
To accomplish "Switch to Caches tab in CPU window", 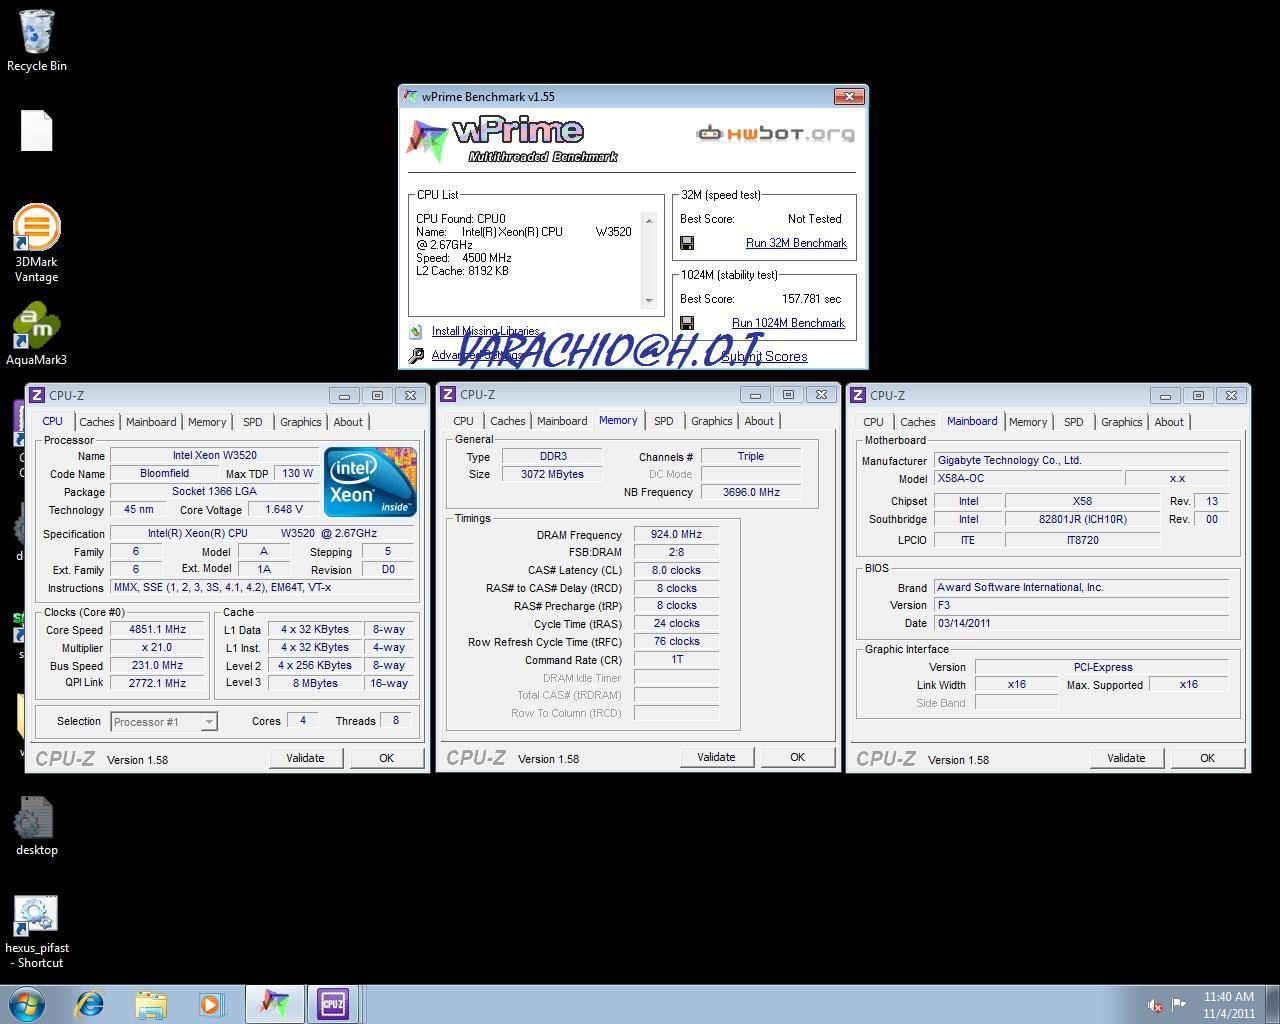I will 97,422.
